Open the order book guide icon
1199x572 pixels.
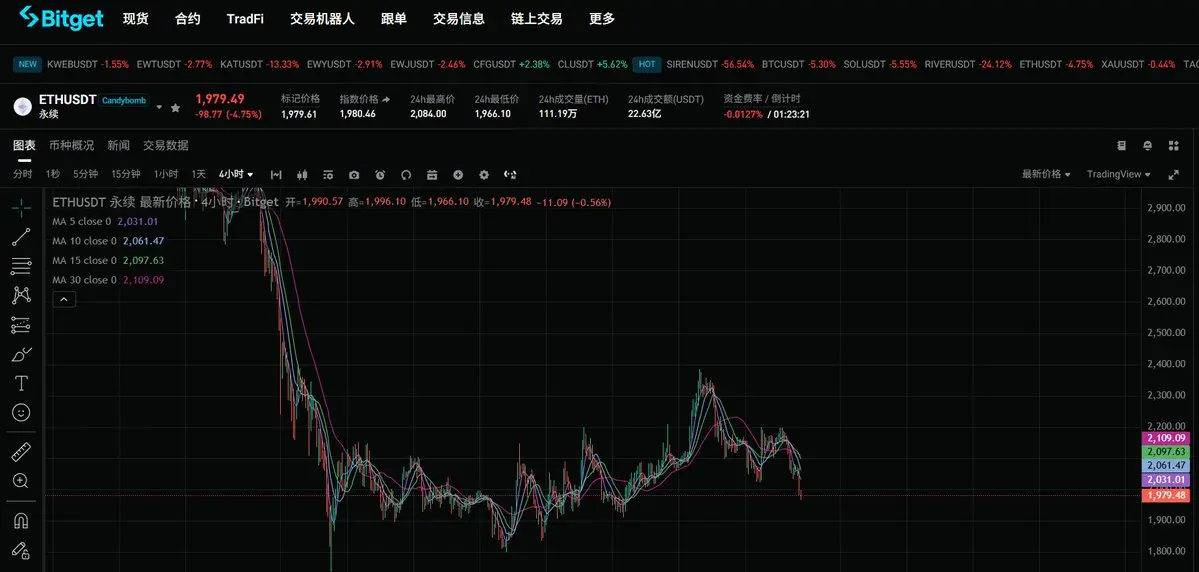(1122, 145)
